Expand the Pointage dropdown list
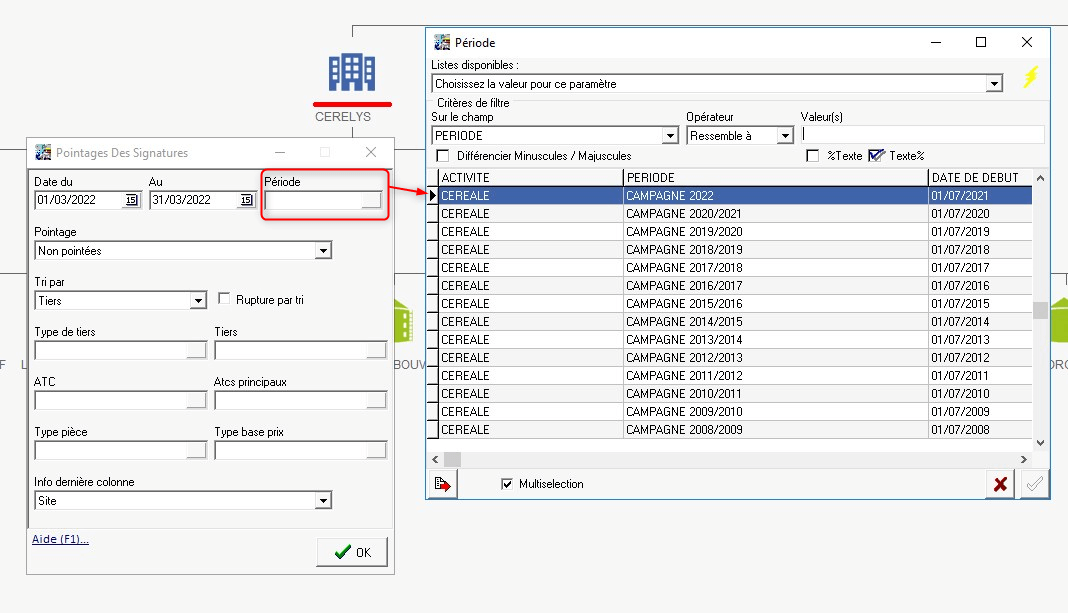Screen dimensions: 1068x613 point(322,251)
